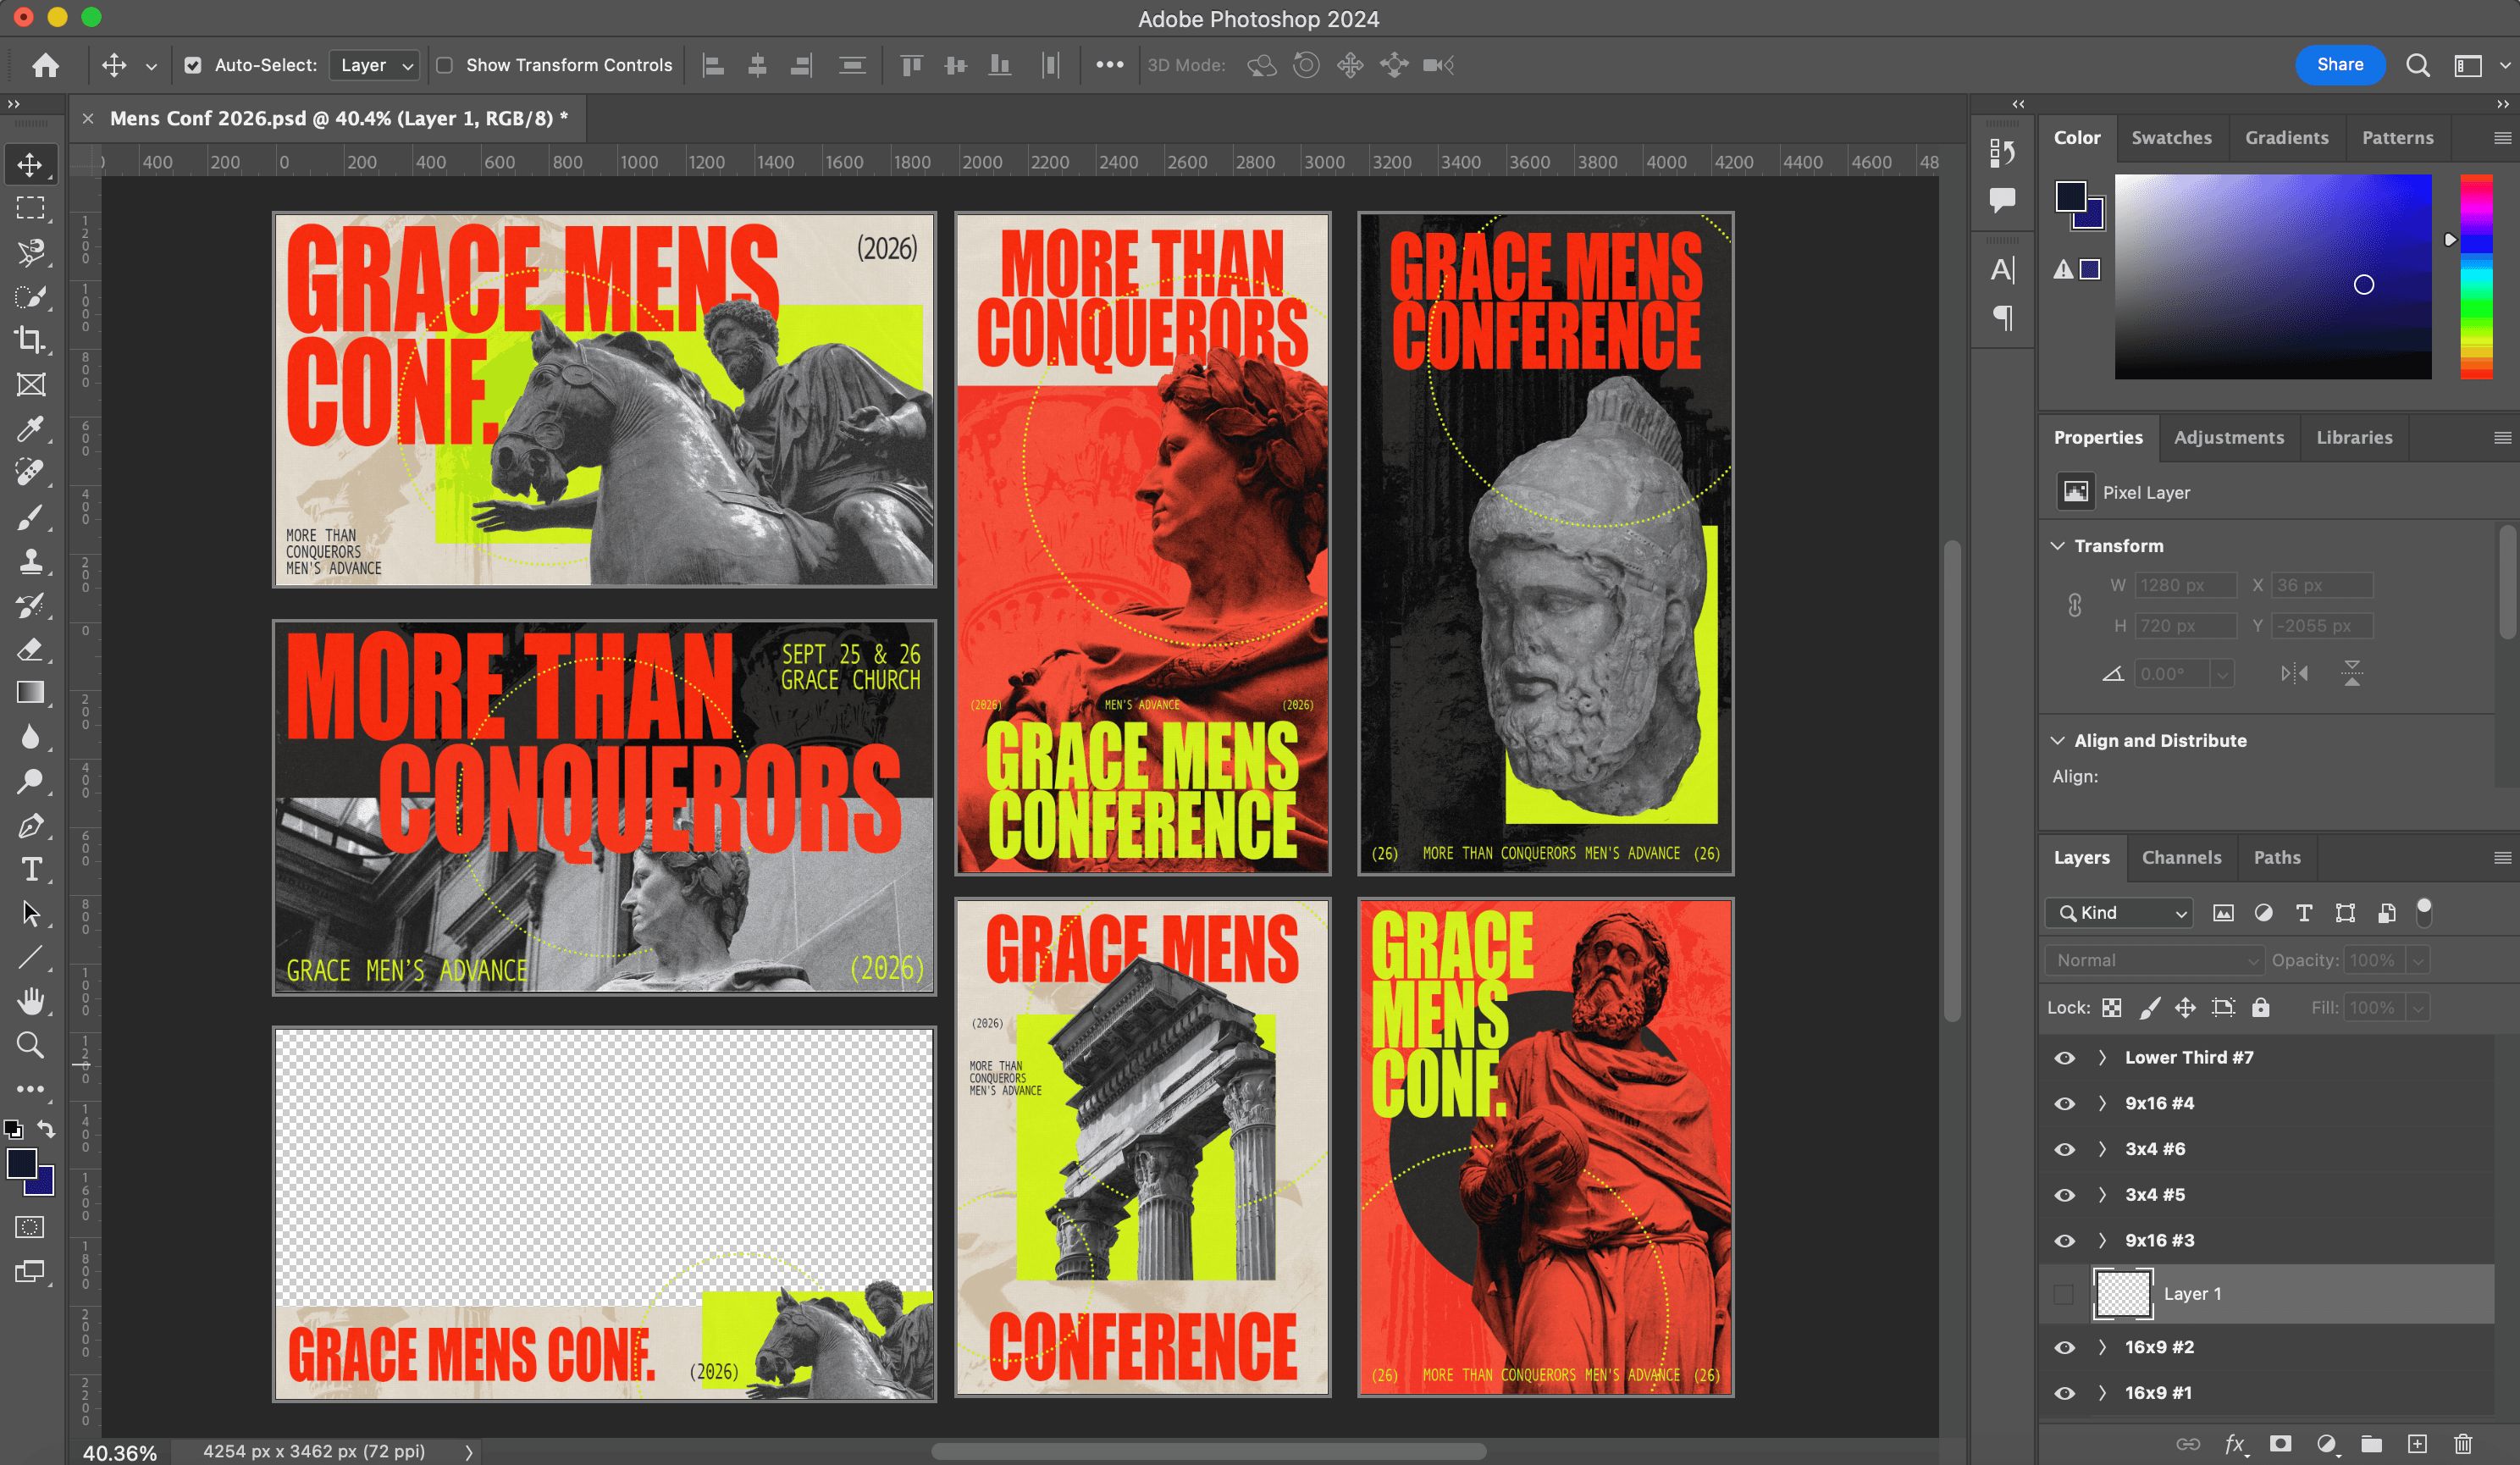
Task: Select the Brush tool
Action: [30, 517]
